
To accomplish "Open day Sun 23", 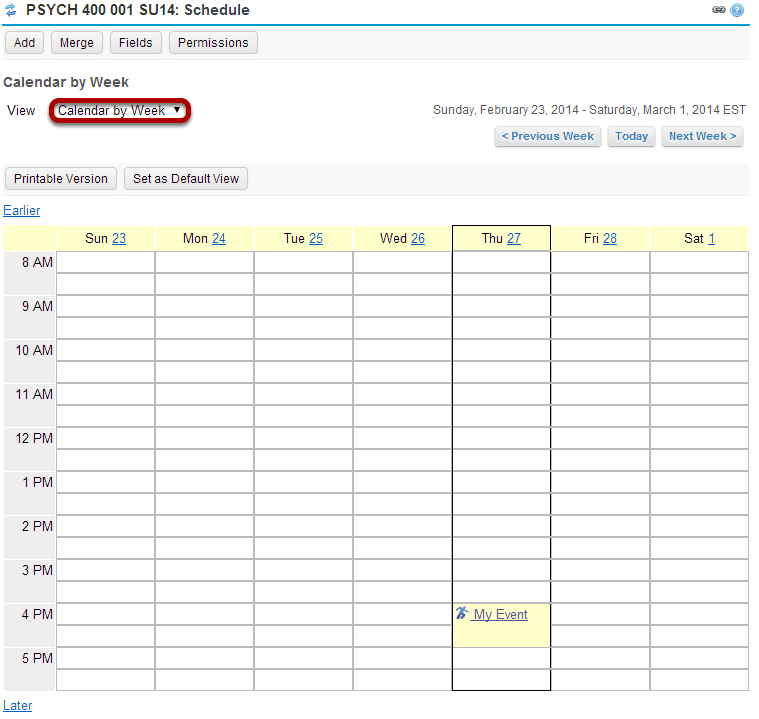I will [x=119, y=239].
